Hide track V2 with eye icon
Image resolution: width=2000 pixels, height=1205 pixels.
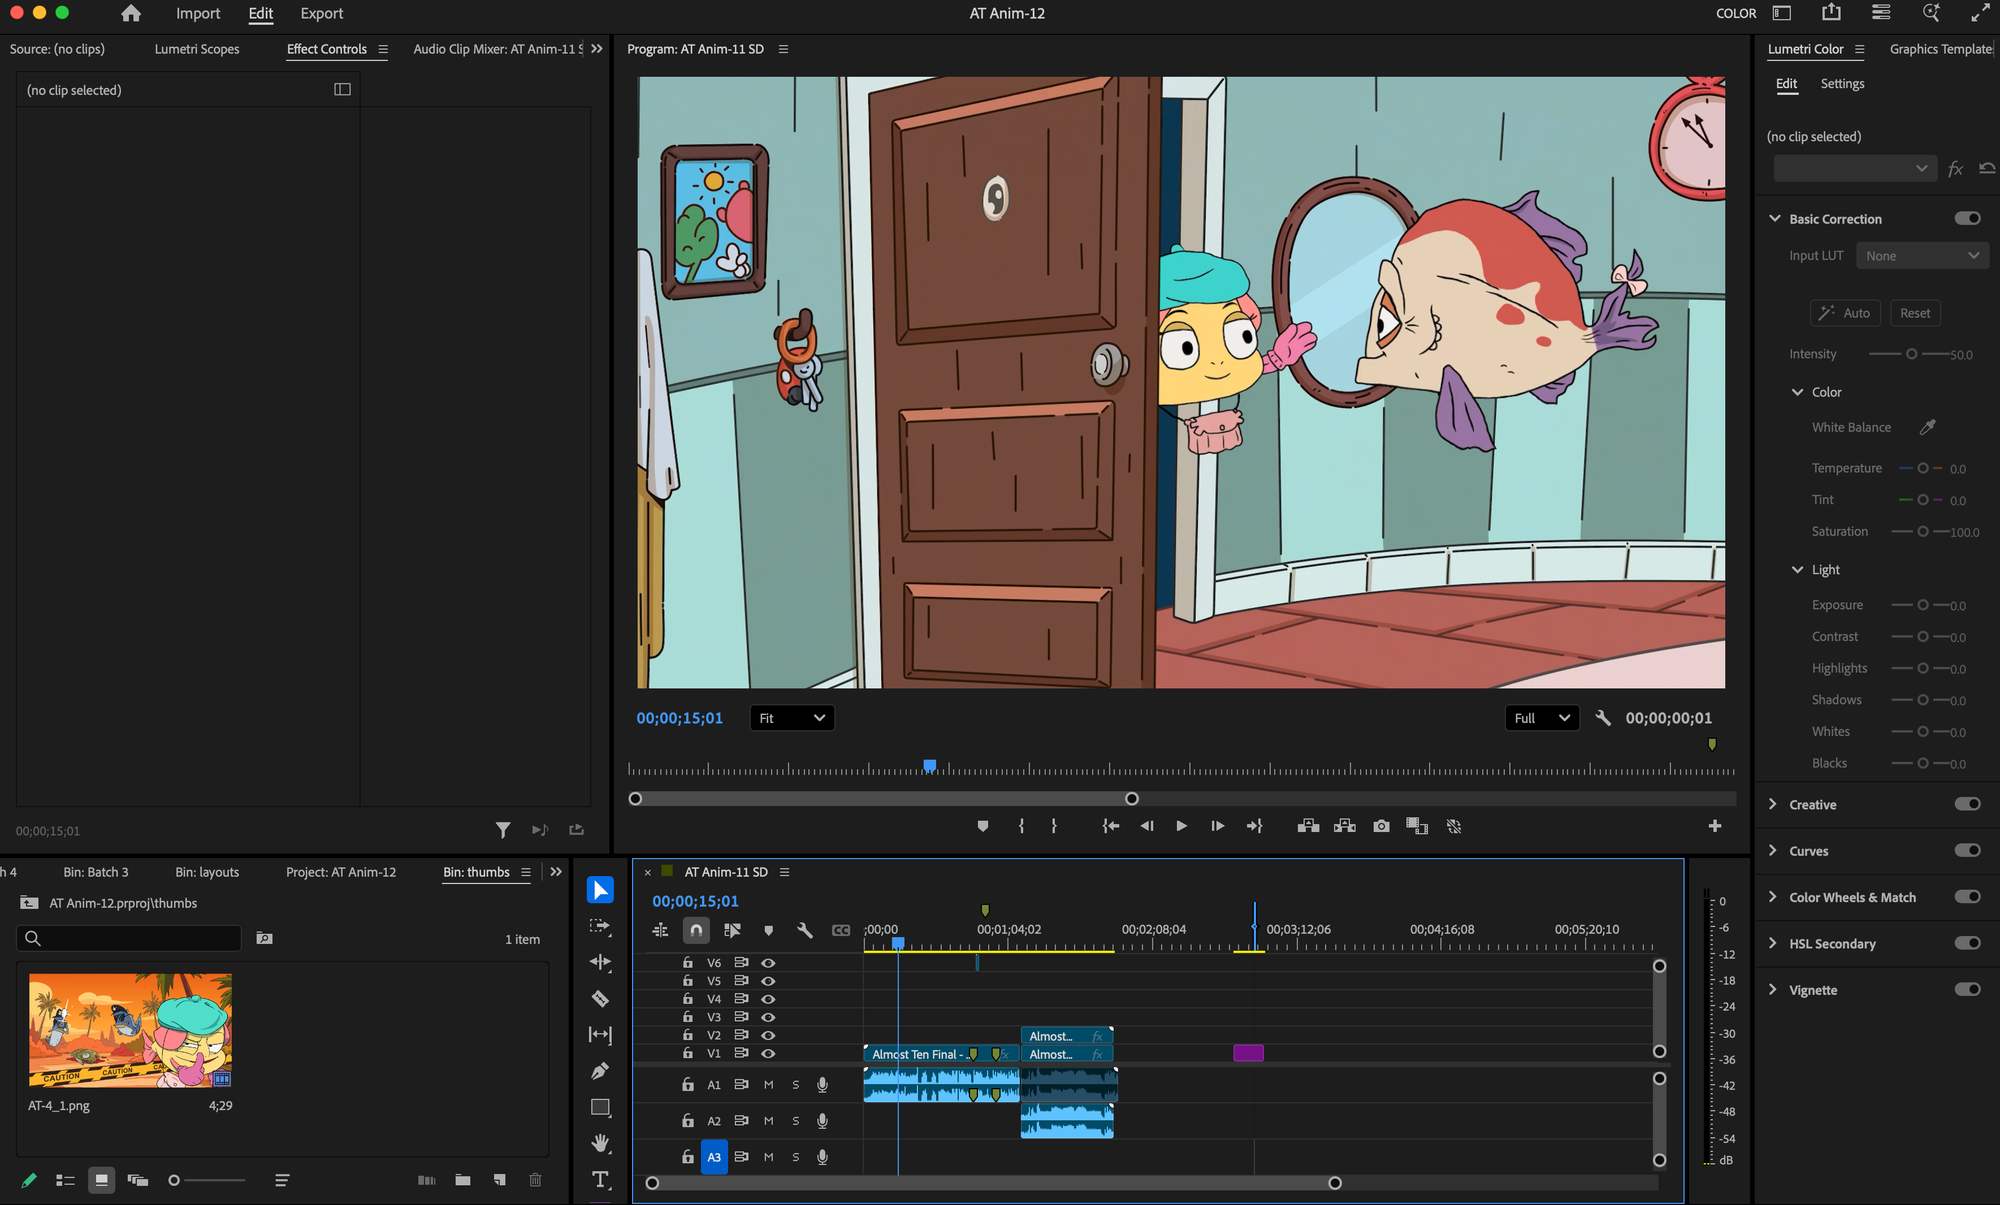click(768, 1035)
